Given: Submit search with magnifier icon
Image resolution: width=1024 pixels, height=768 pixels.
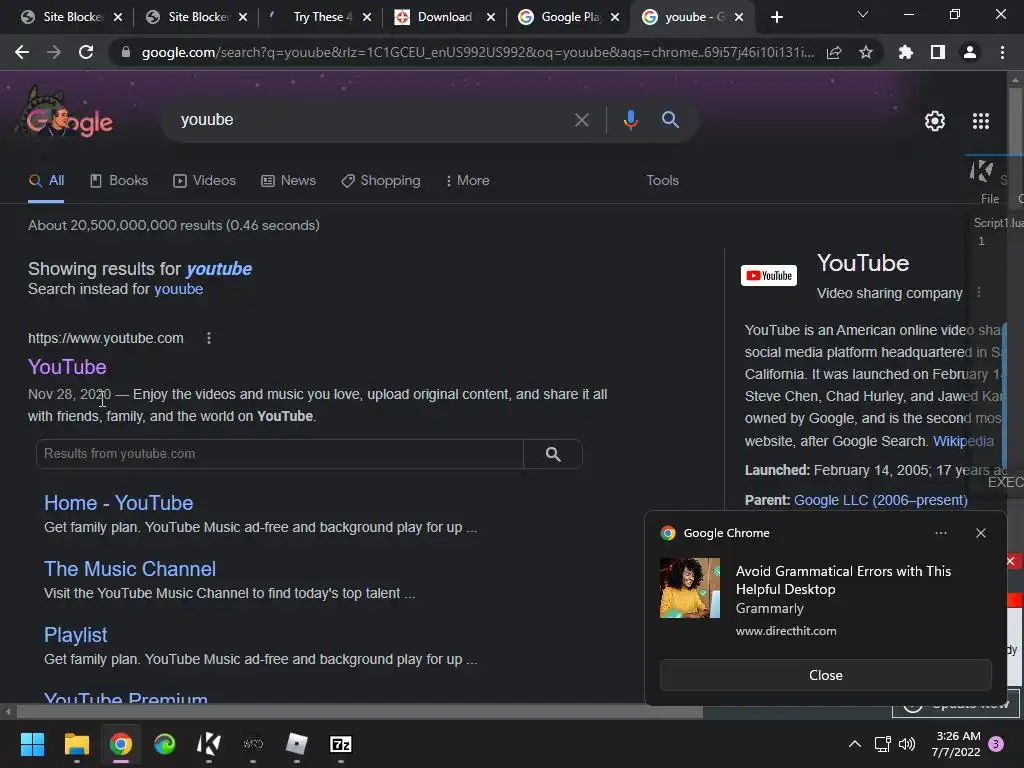Looking at the screenshot, I should point(671,120).
